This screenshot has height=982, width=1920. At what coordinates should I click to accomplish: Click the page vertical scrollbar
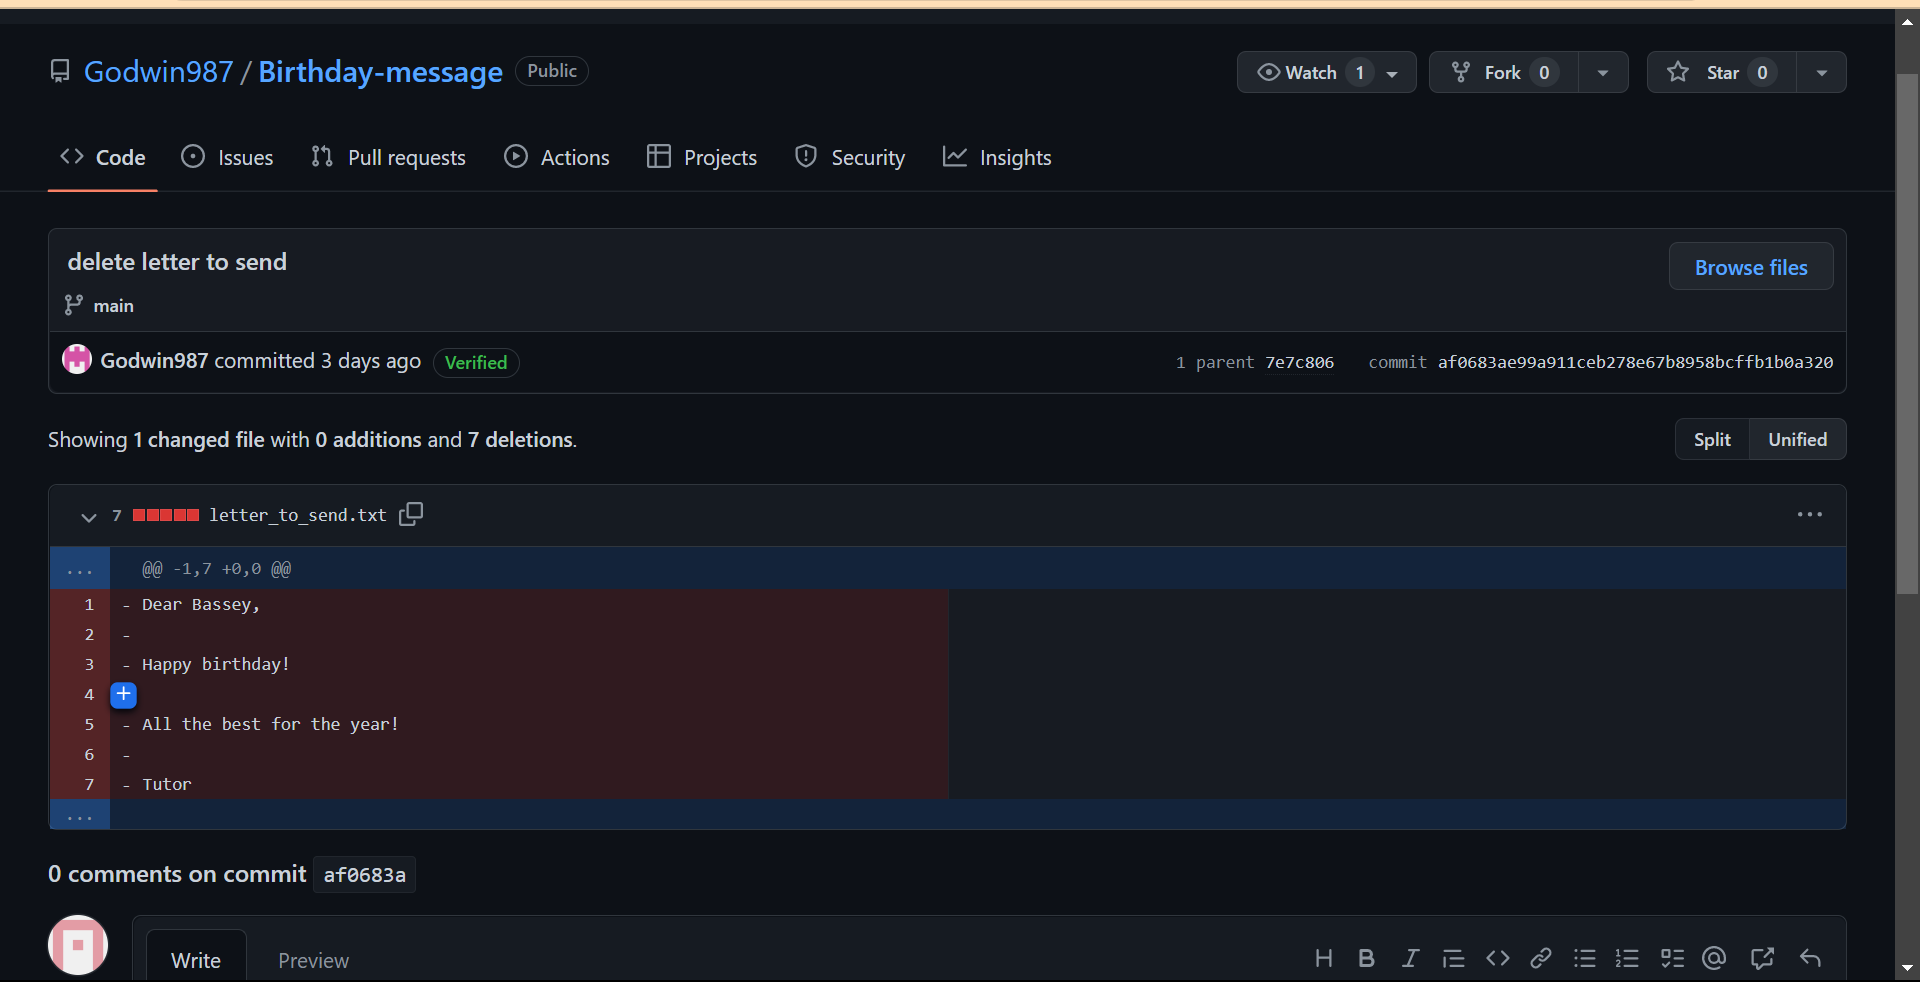point(1907,334)
